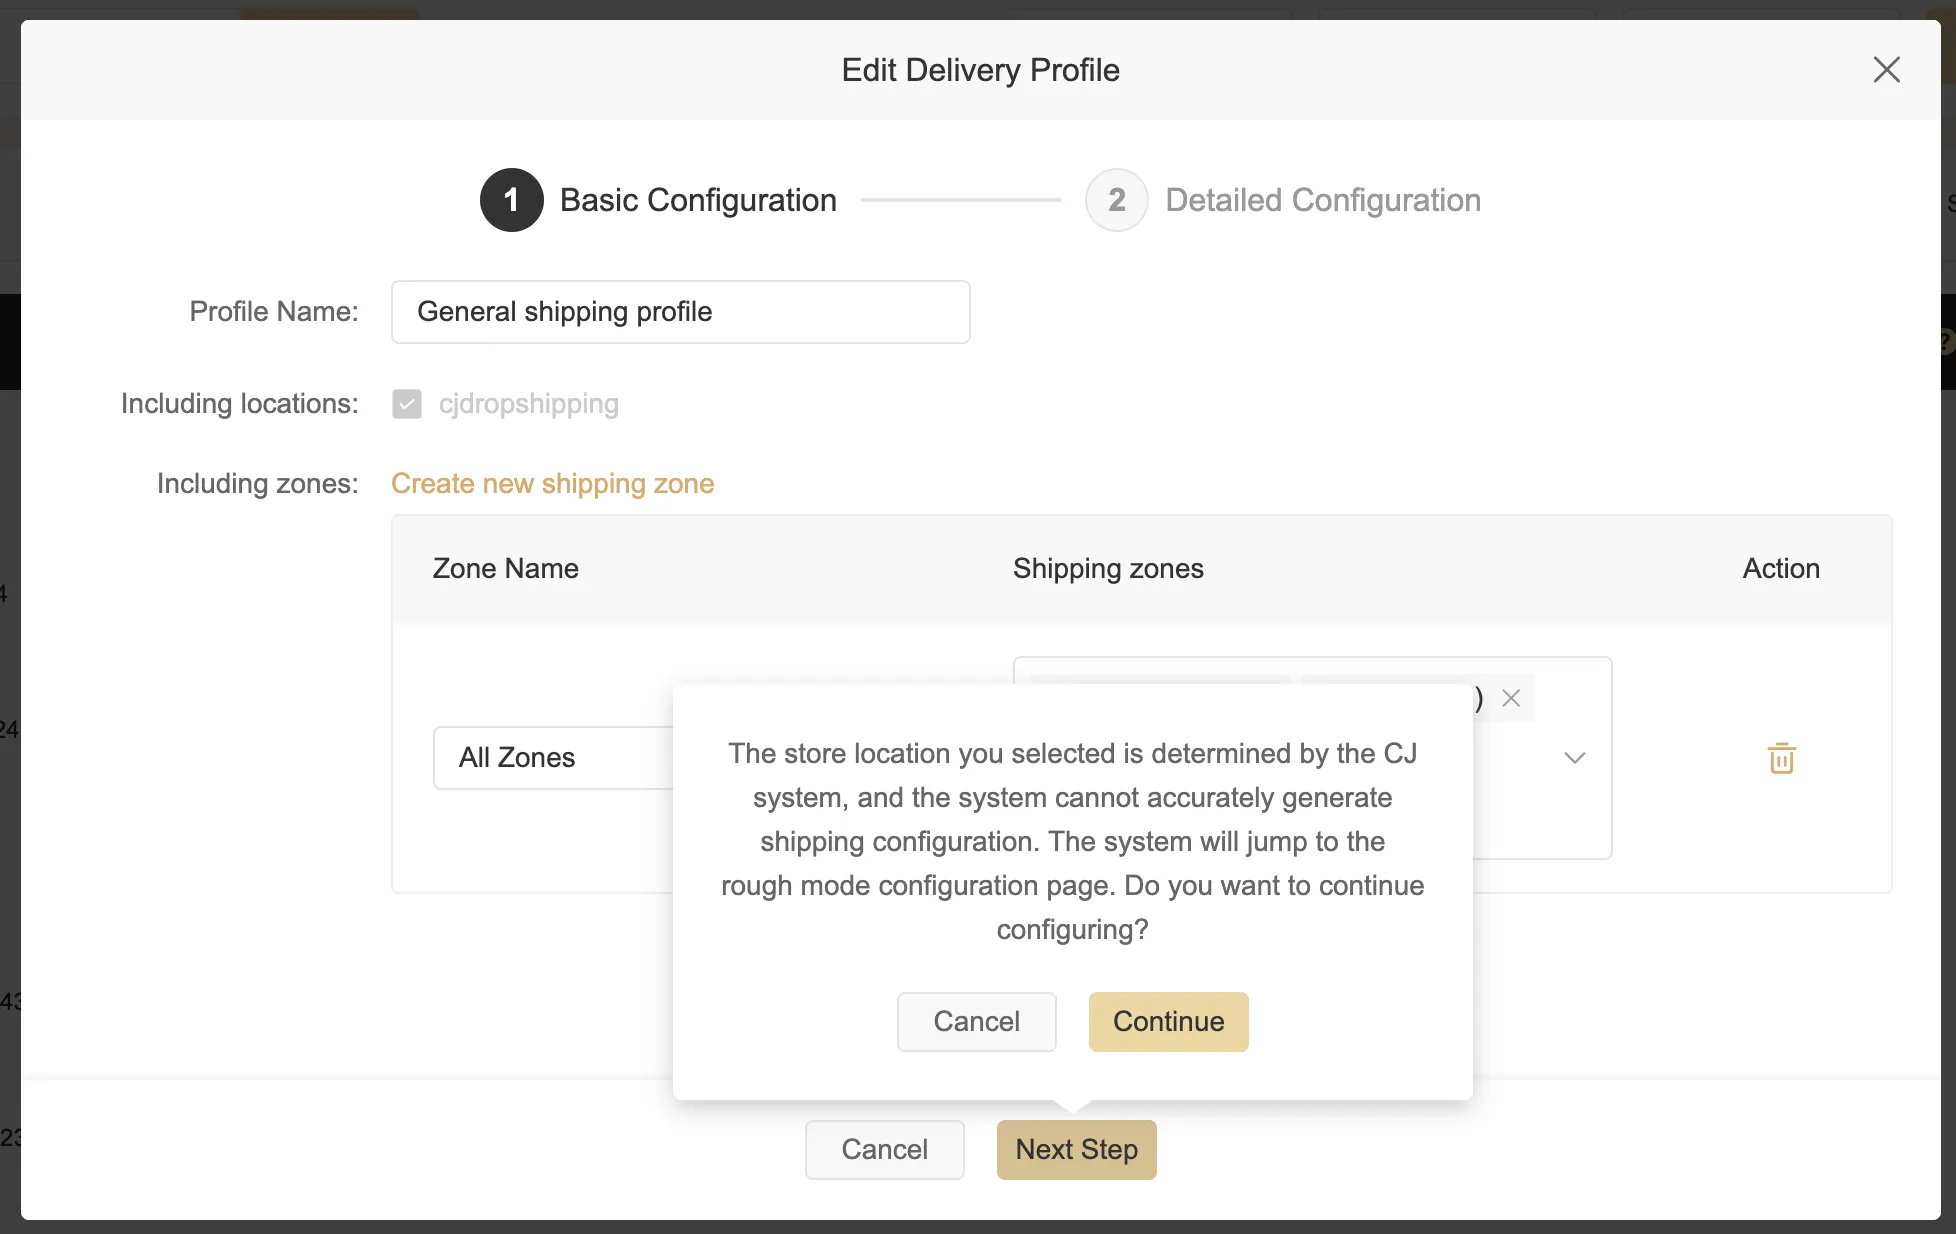Image resolution: width=1956 pixels, height=1234 pixels.
Task: Click Continue in the confirmation popup
Action: pos(1168,1021)
